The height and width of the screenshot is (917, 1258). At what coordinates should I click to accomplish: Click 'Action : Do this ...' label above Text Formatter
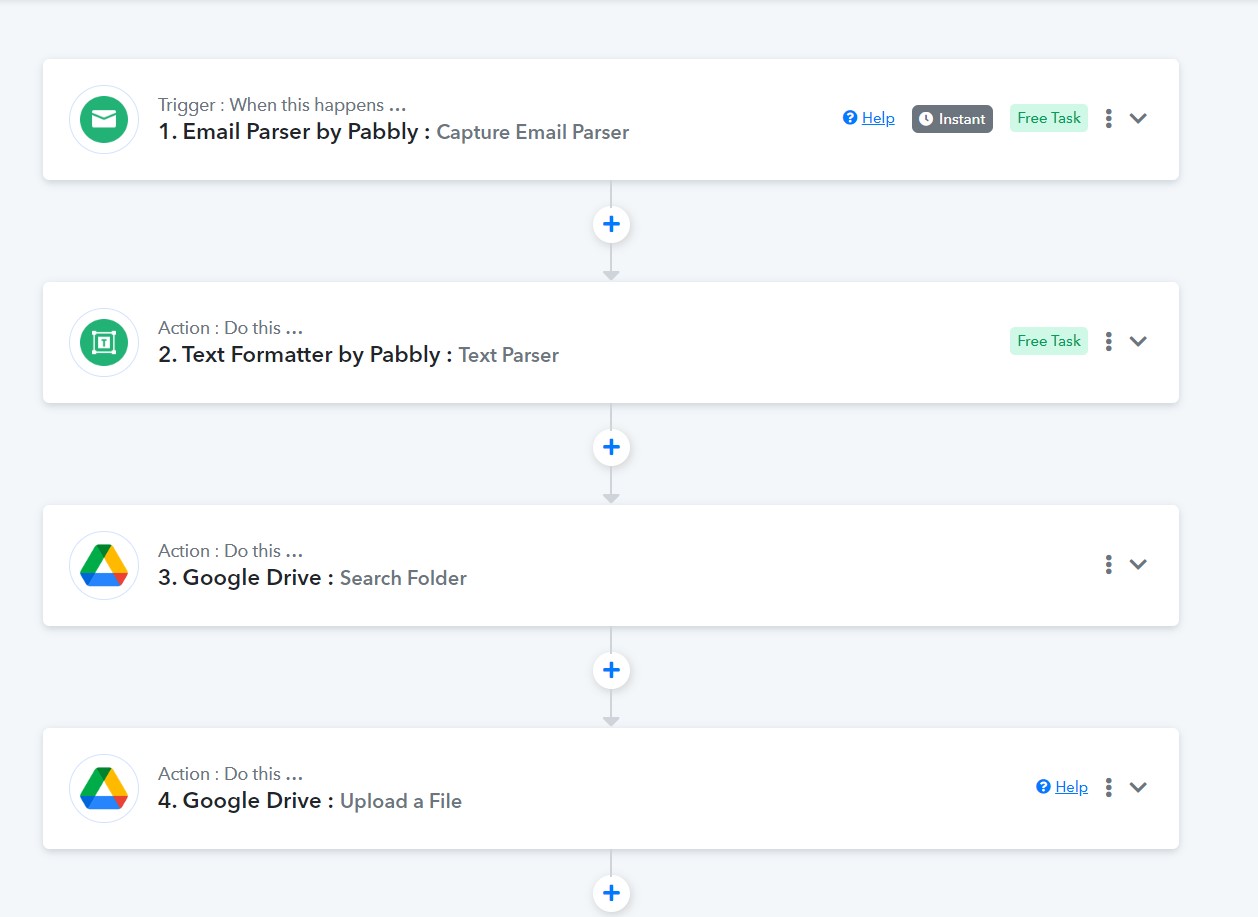(x=230, y=328)
